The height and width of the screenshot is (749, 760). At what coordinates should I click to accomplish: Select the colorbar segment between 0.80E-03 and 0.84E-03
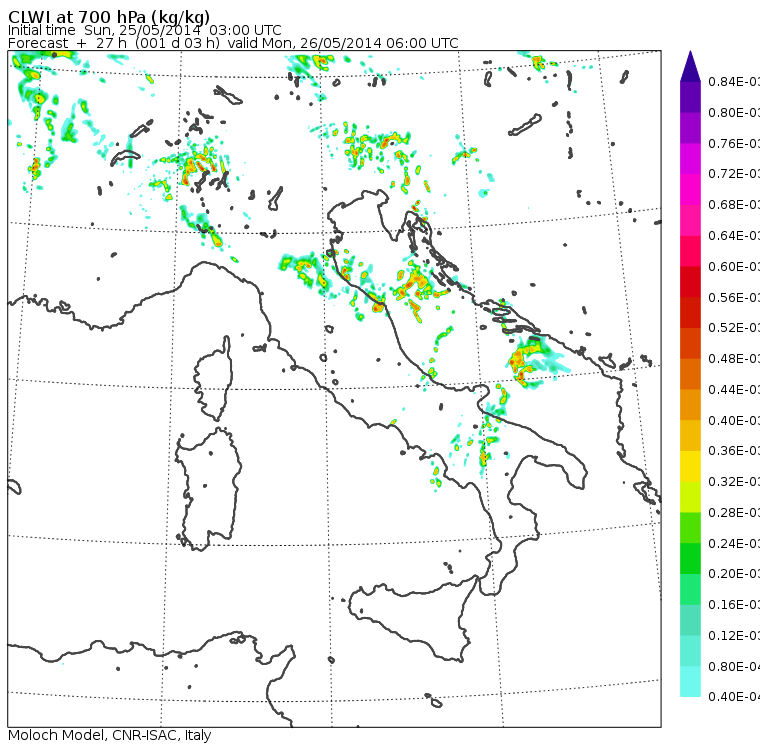click(x=690, y=97)
